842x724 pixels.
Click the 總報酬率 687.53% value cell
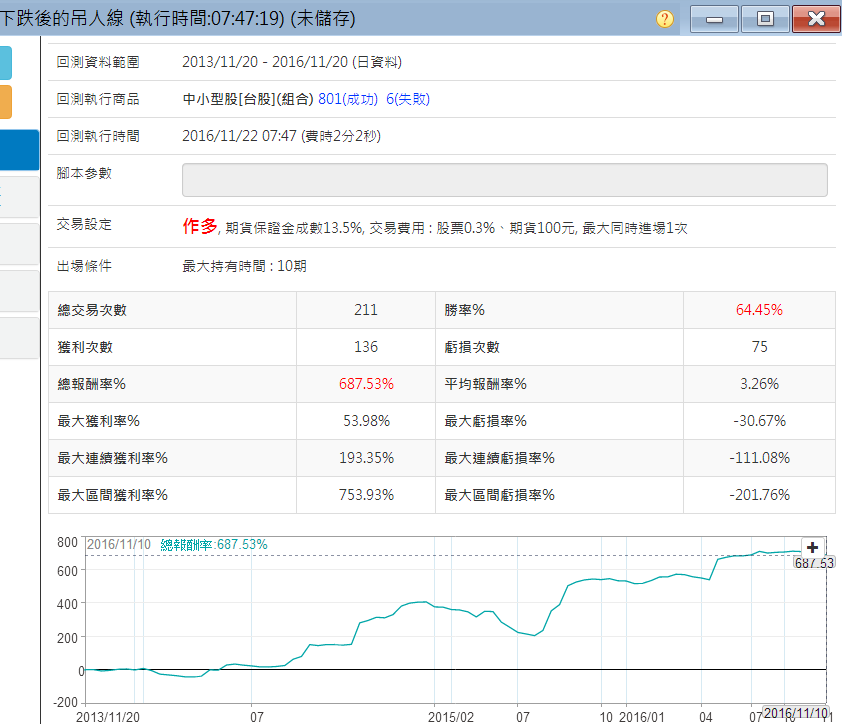[366, 384]
